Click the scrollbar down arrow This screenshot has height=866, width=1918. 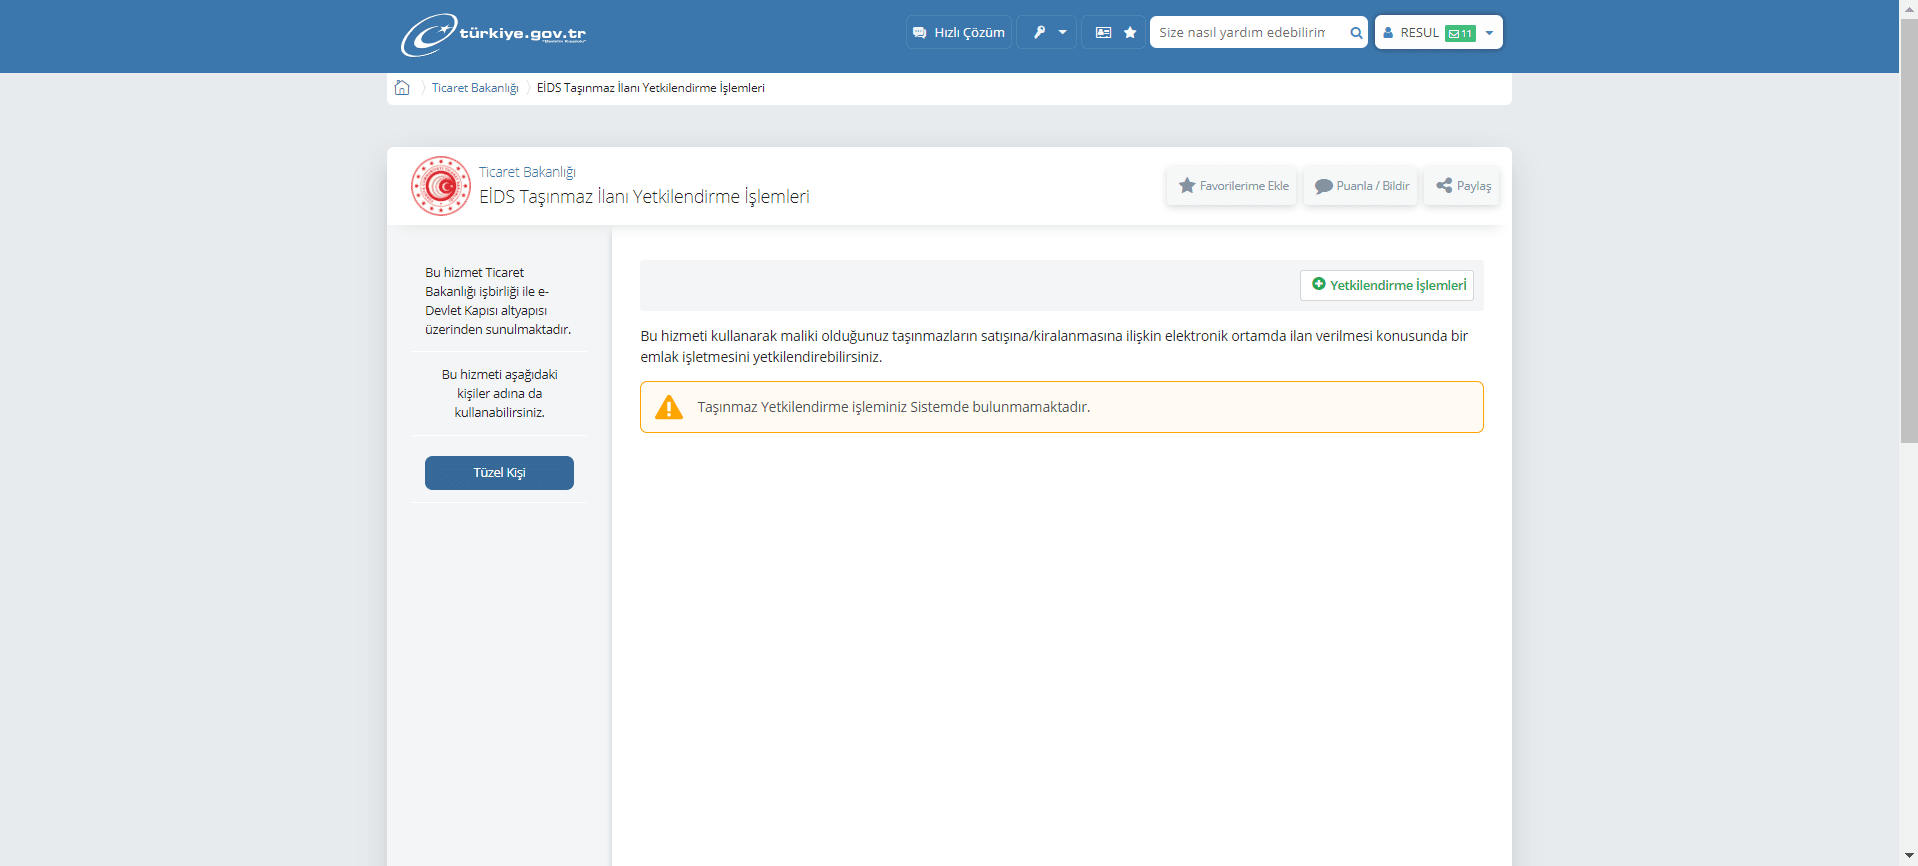pyautogui.click(x=1909, y=857)
